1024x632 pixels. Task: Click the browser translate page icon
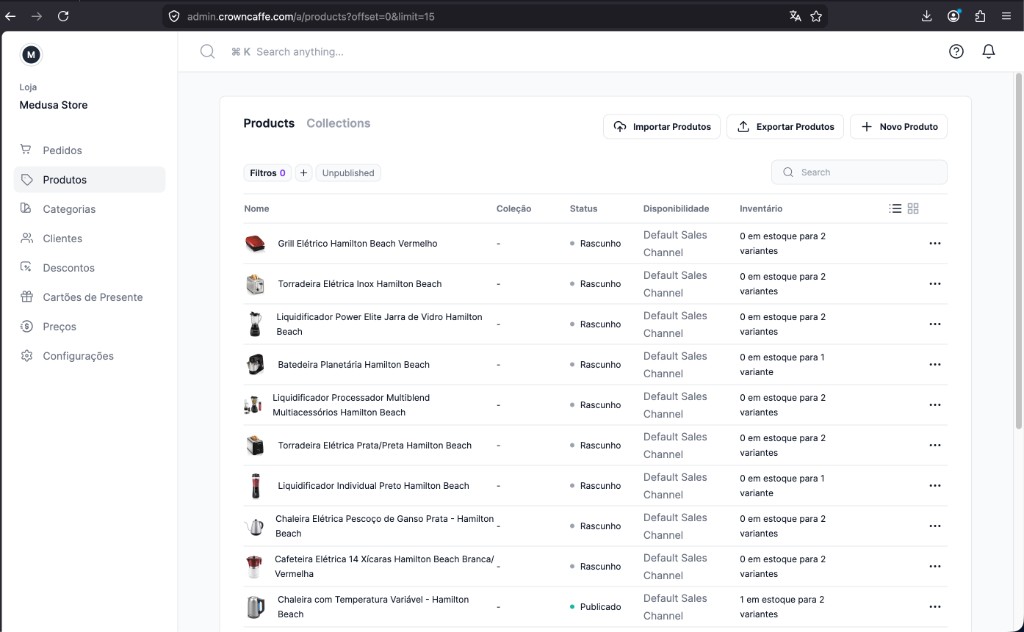(x=795, y=16)
